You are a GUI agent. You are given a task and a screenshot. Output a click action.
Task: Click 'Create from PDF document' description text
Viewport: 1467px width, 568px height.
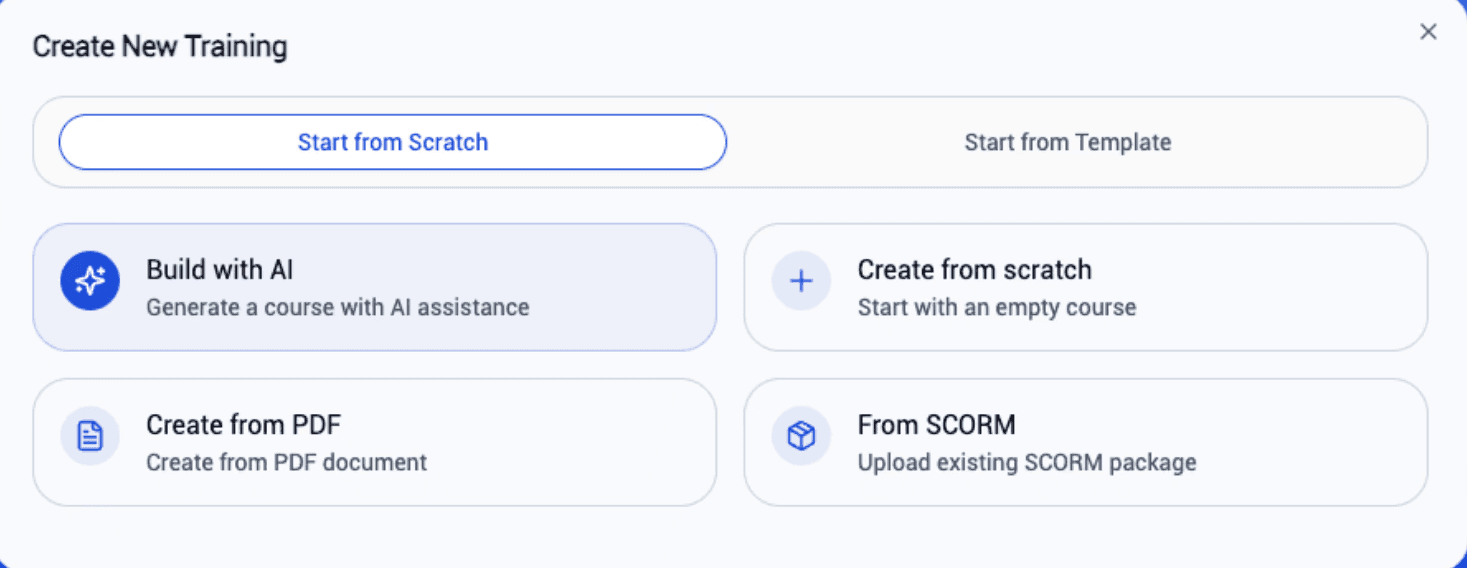(286, 462)
